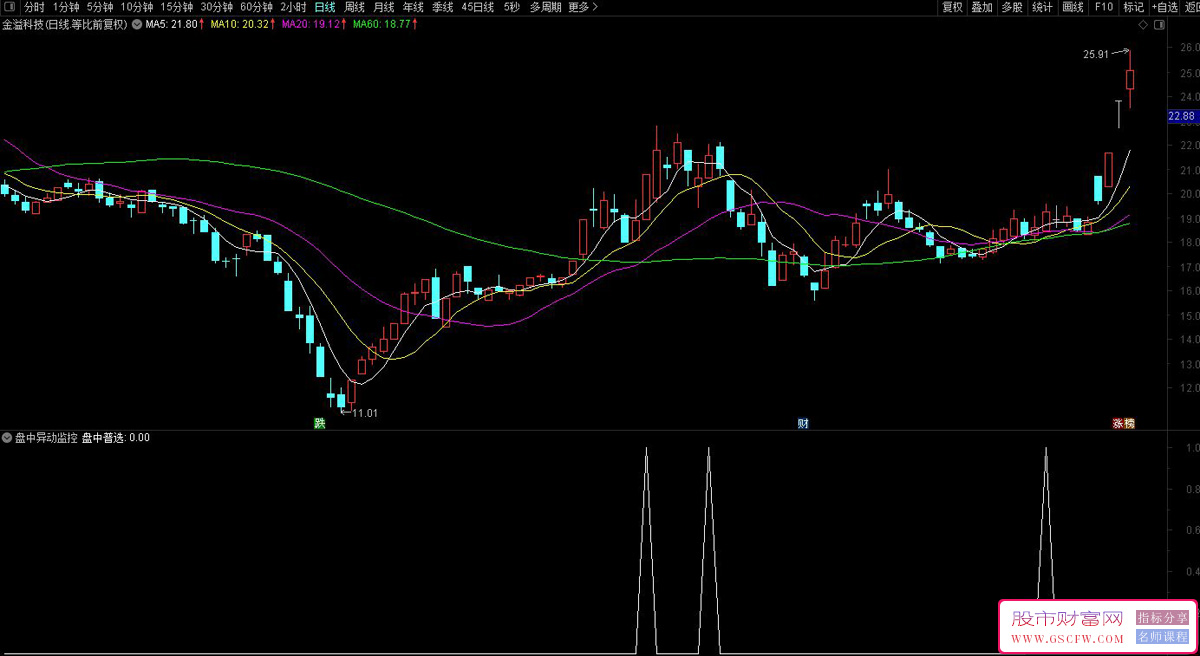The height and width of the screenshot is (656, 1200).
Task: Expand main chart indicator dropdown arrow
Action: coord(137,24)
